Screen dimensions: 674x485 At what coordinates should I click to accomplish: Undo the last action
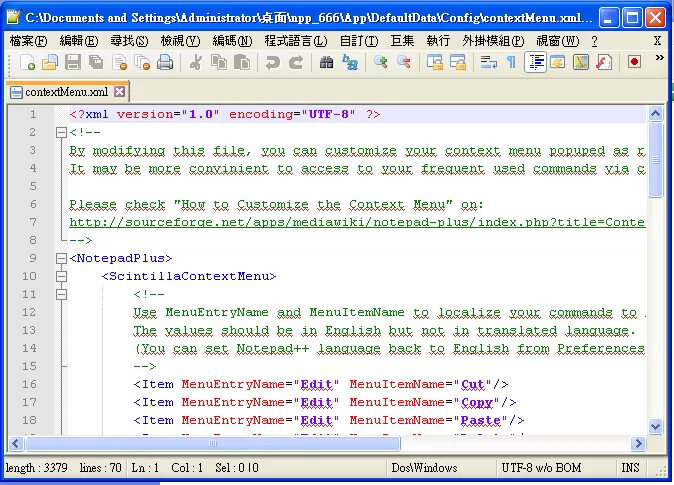tap(273, 62)
